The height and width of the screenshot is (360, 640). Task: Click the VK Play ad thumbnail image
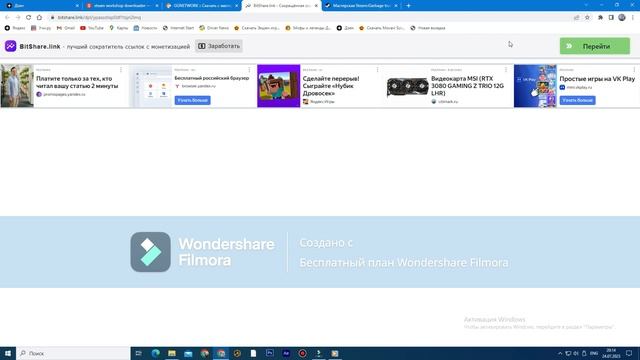coord(535,86)
